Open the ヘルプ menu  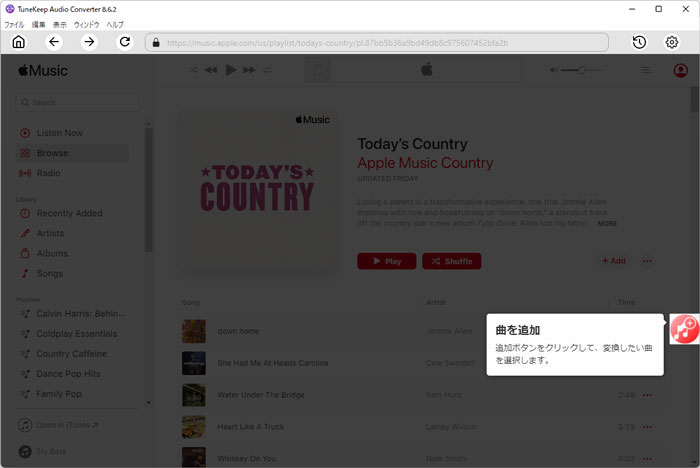coord(115,25)
